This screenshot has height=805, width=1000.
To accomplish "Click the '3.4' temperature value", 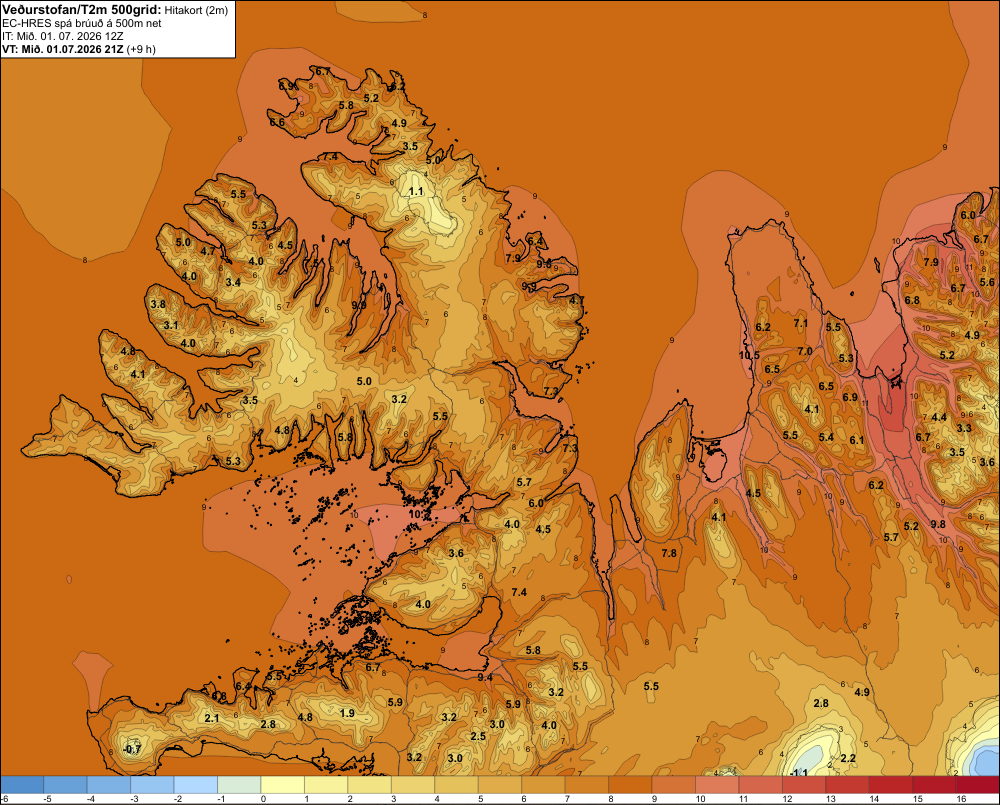I will click(233, 283).
